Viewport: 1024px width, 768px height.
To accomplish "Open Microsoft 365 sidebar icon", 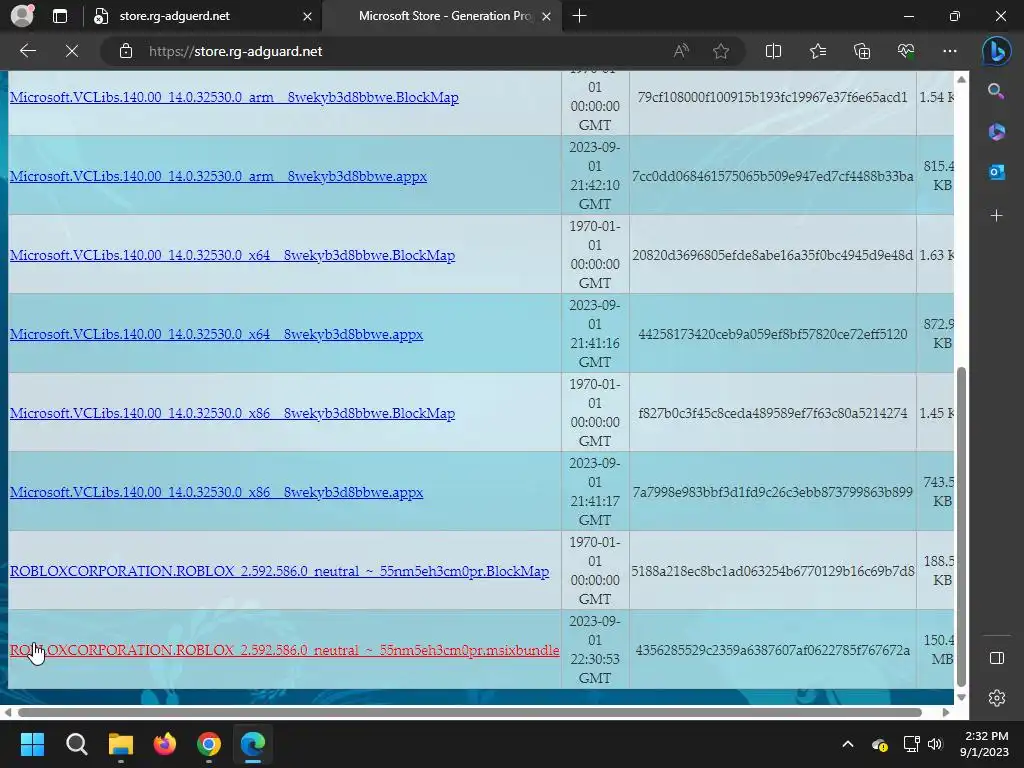I will click(x=996, y=131).
